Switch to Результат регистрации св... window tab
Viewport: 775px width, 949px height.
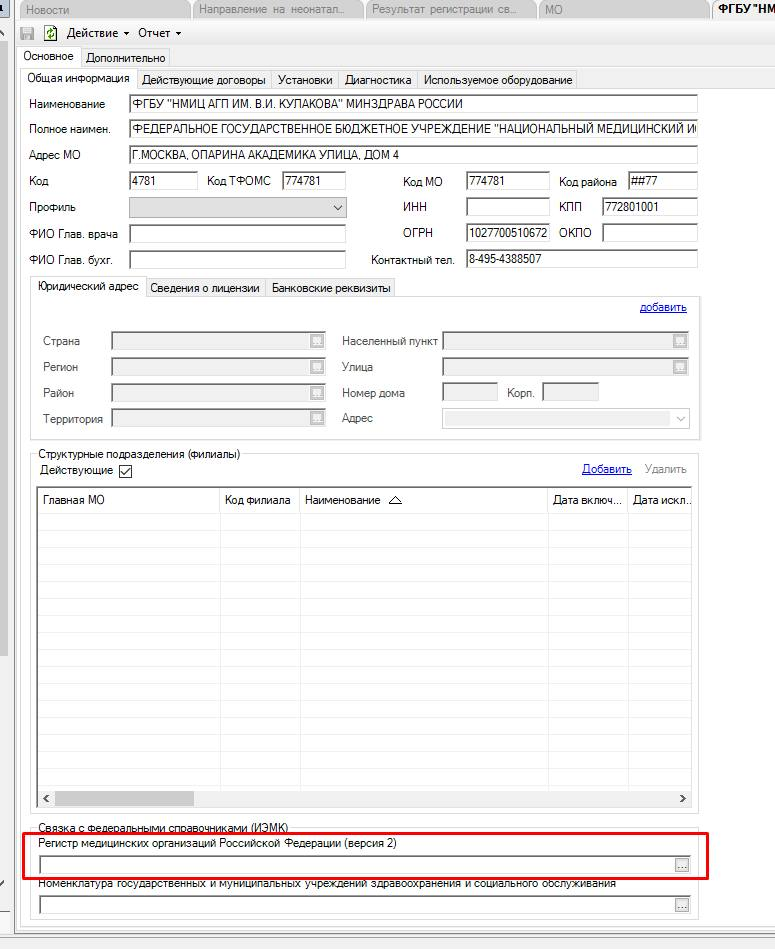point(450,10)
